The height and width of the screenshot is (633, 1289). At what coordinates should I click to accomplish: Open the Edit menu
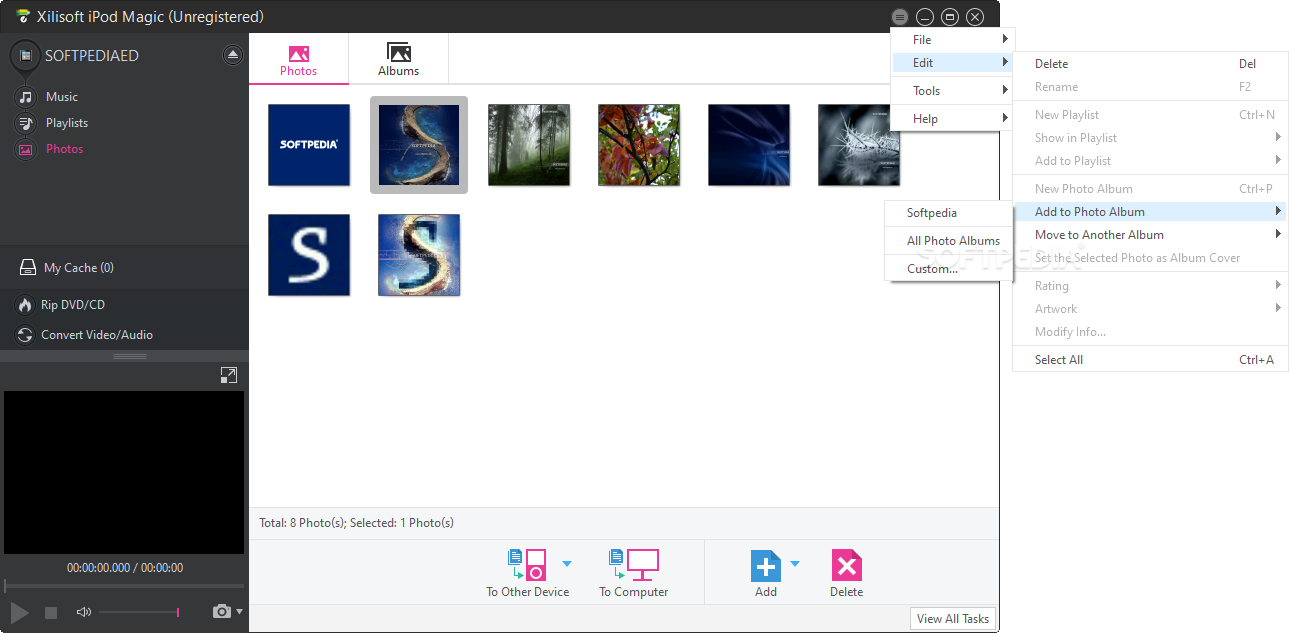(x=953, y=63)
